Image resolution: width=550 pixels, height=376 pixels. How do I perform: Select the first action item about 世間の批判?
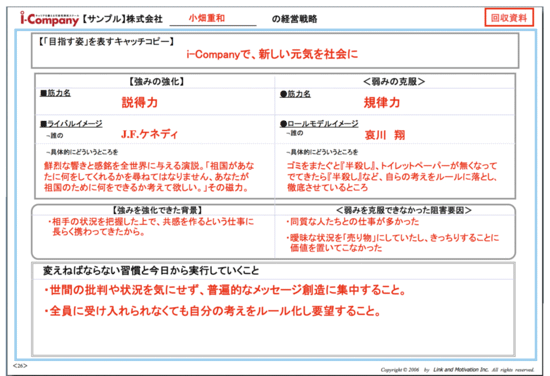coord(225,290)
